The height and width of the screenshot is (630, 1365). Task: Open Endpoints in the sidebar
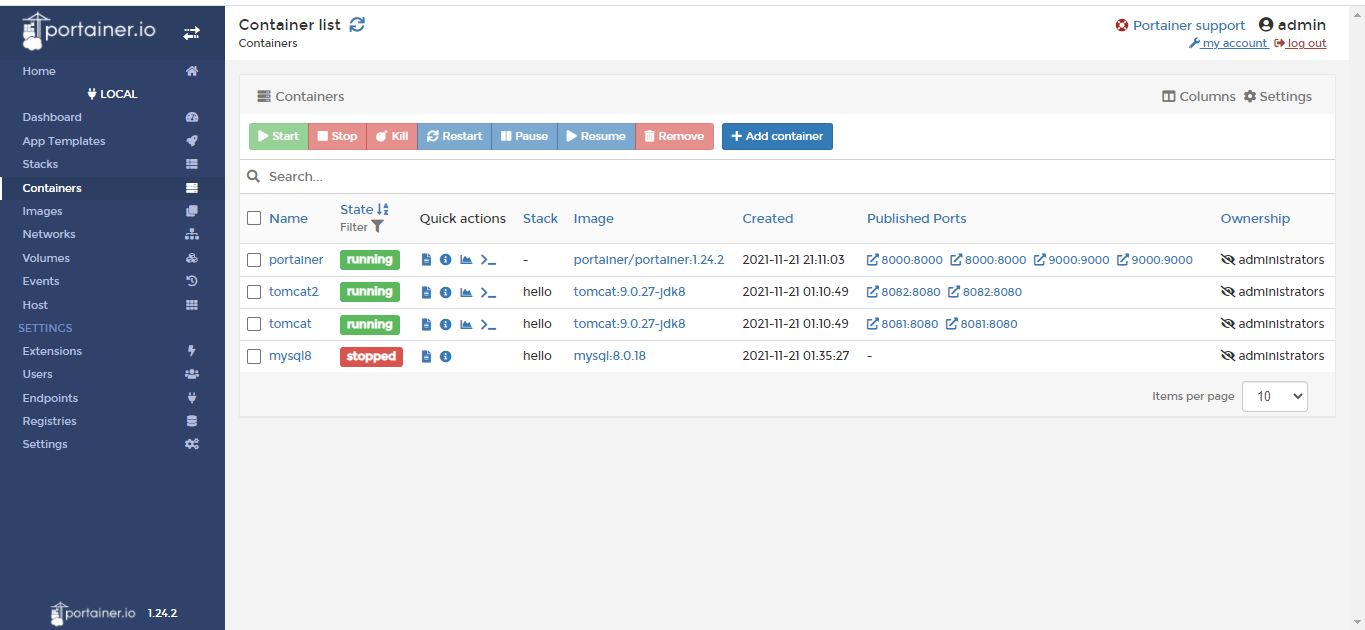pyautogui.click(x=112, y=398)
